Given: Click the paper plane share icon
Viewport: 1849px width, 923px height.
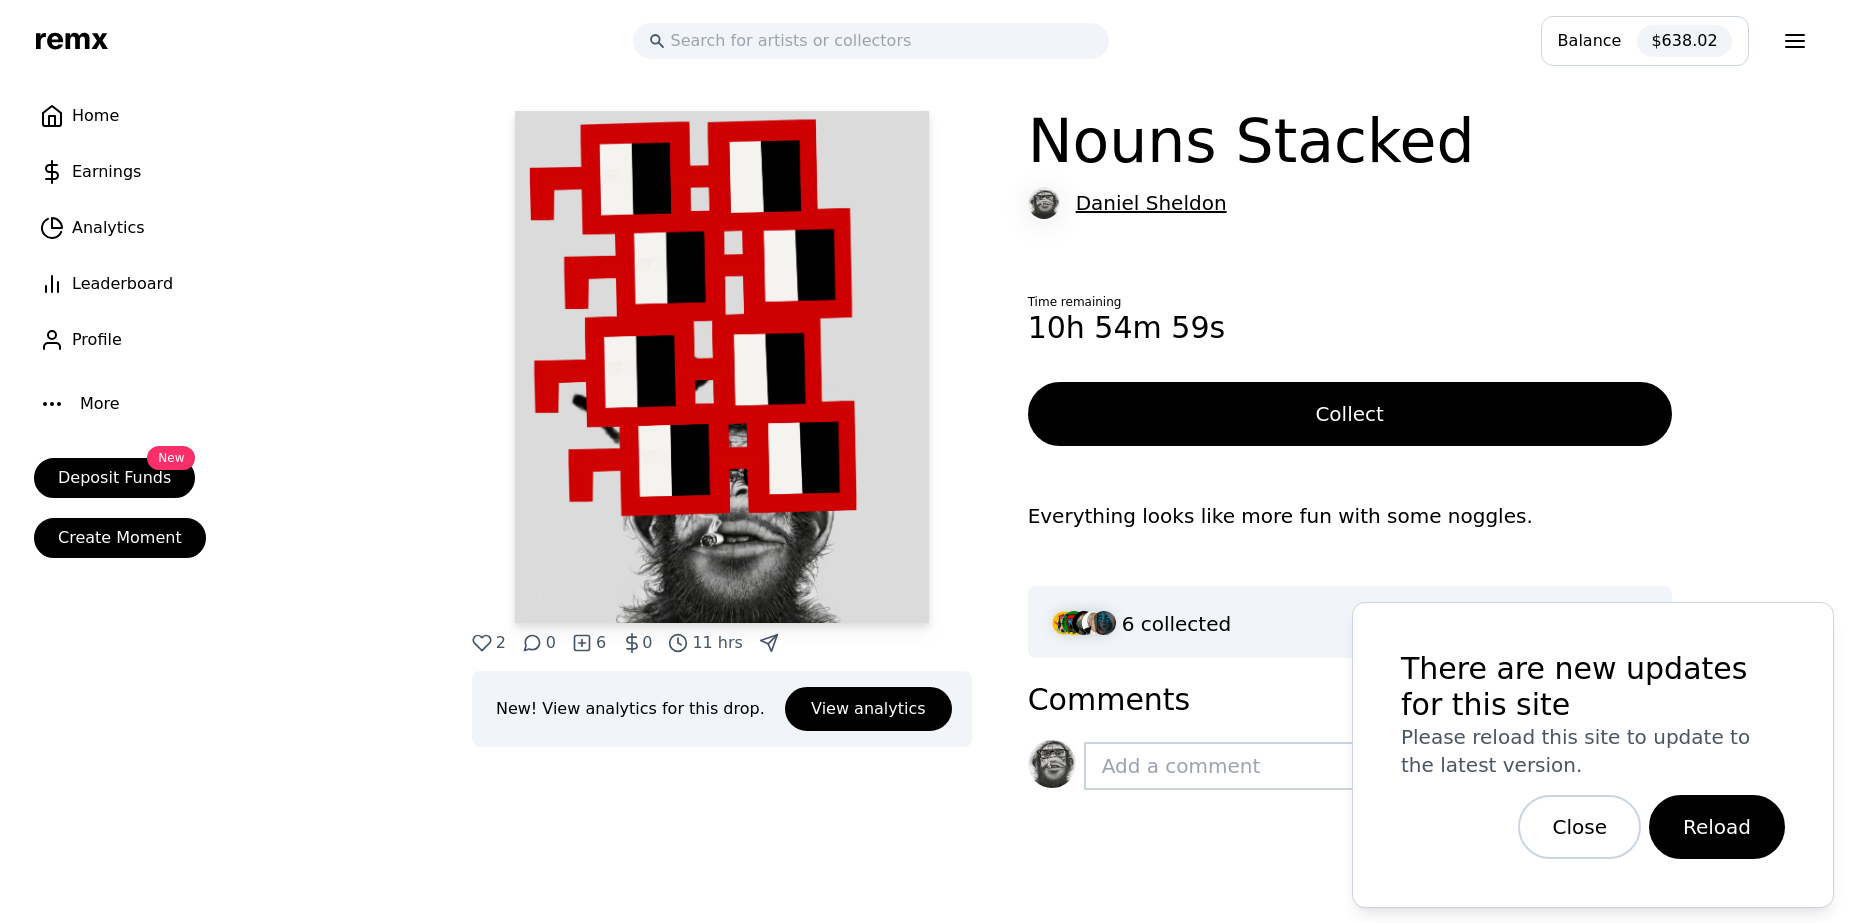Looking at the screenshot, I should tap(769, 643).
